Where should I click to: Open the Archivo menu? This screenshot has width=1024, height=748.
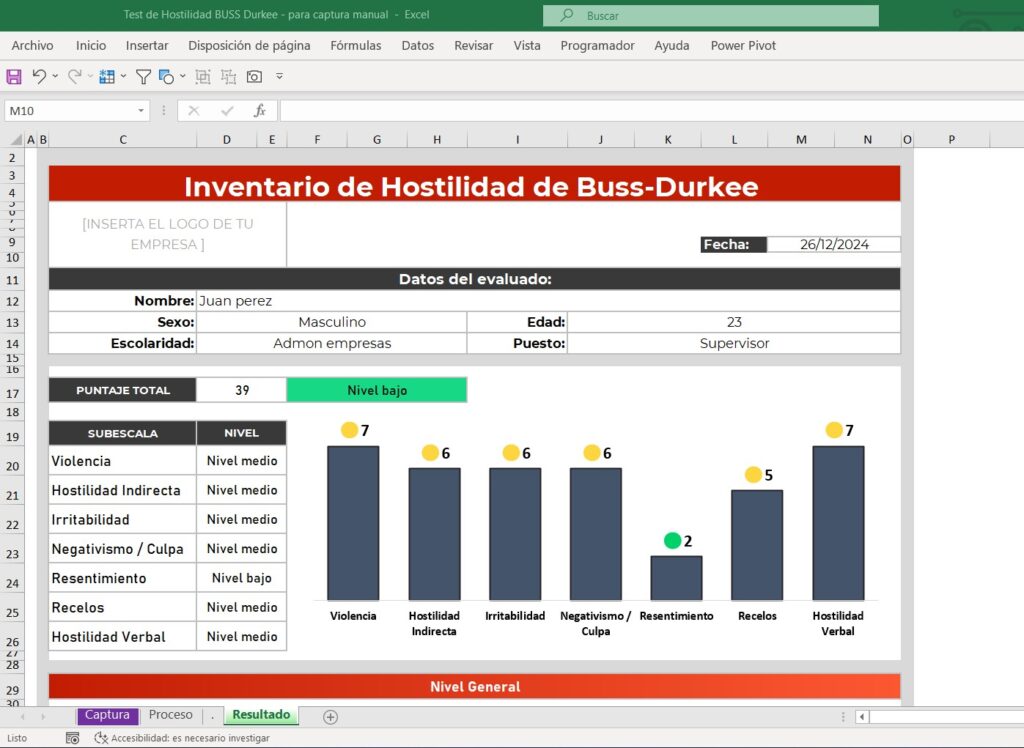click(x=33, y=46)
